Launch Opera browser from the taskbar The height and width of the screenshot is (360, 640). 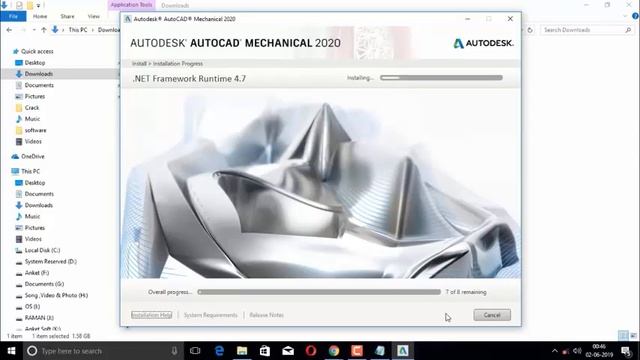pos(311,351)
